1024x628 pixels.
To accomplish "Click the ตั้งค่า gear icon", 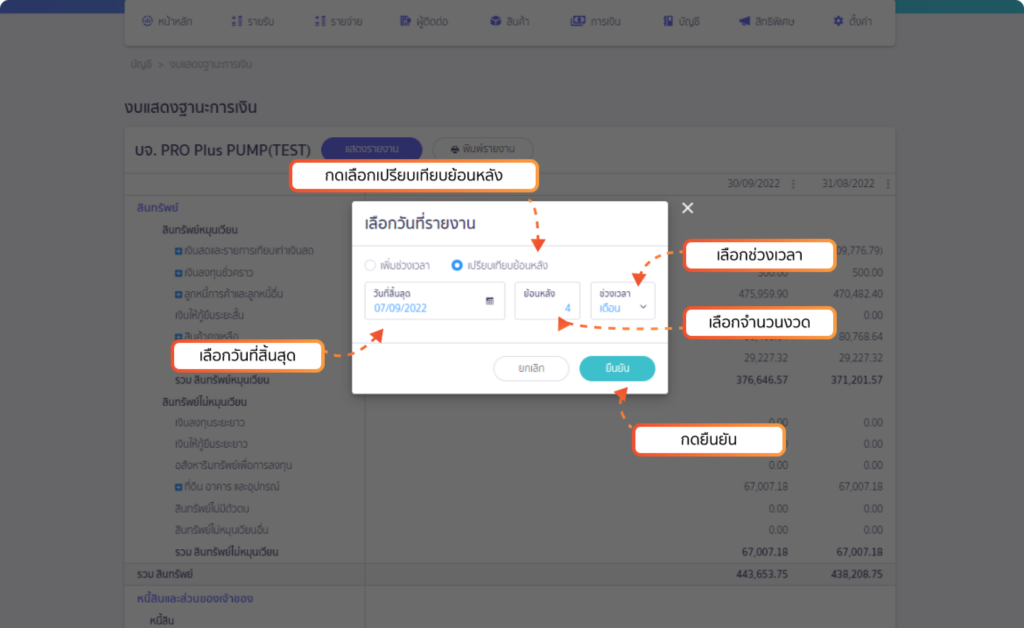I will click(x=838, y=21).
